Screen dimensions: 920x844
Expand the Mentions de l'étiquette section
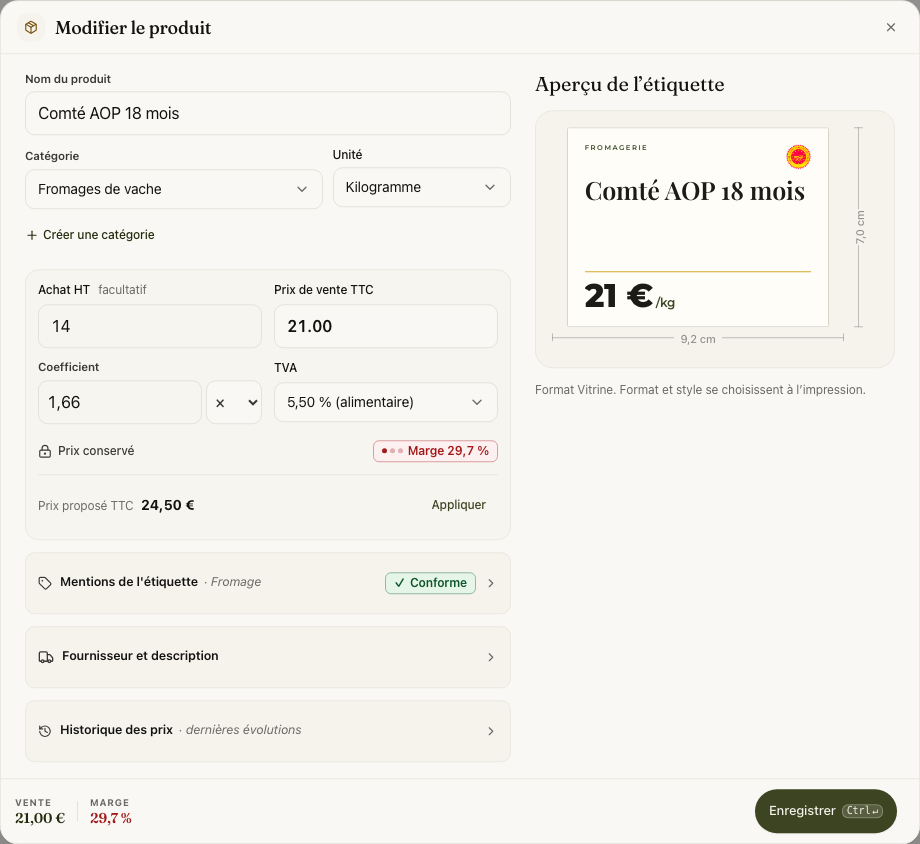[x=268, y=583]
